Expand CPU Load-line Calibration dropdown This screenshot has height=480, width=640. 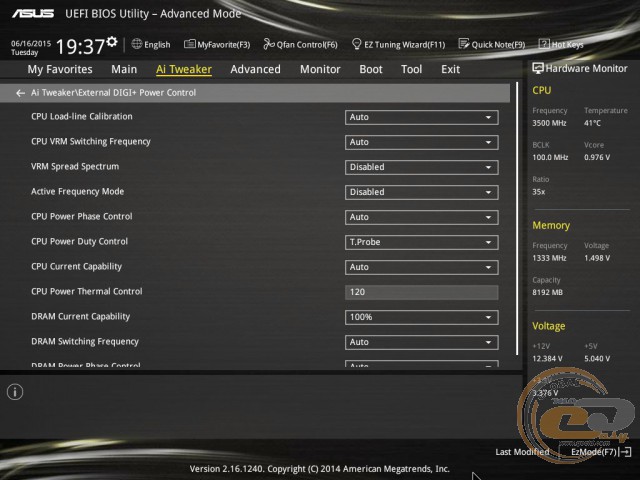point(421,117)
